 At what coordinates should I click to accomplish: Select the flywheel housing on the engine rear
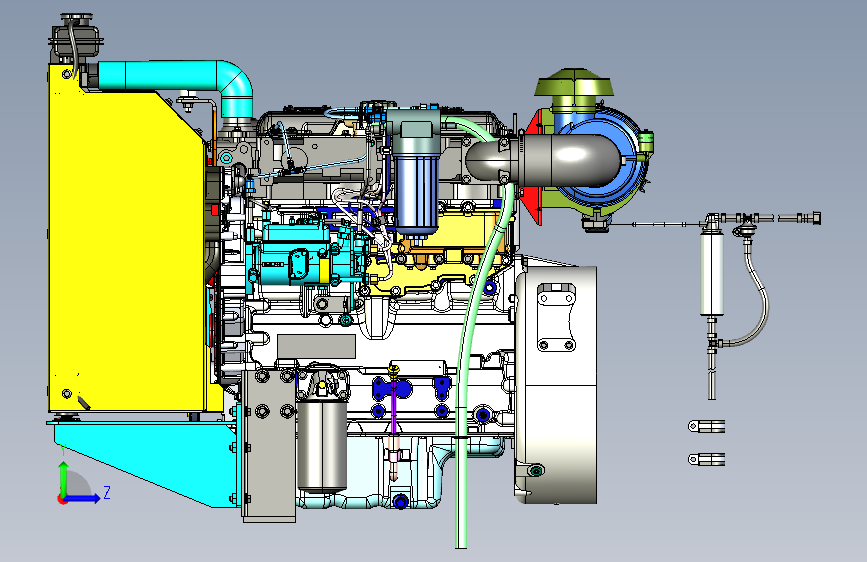(x=556, y=384)
